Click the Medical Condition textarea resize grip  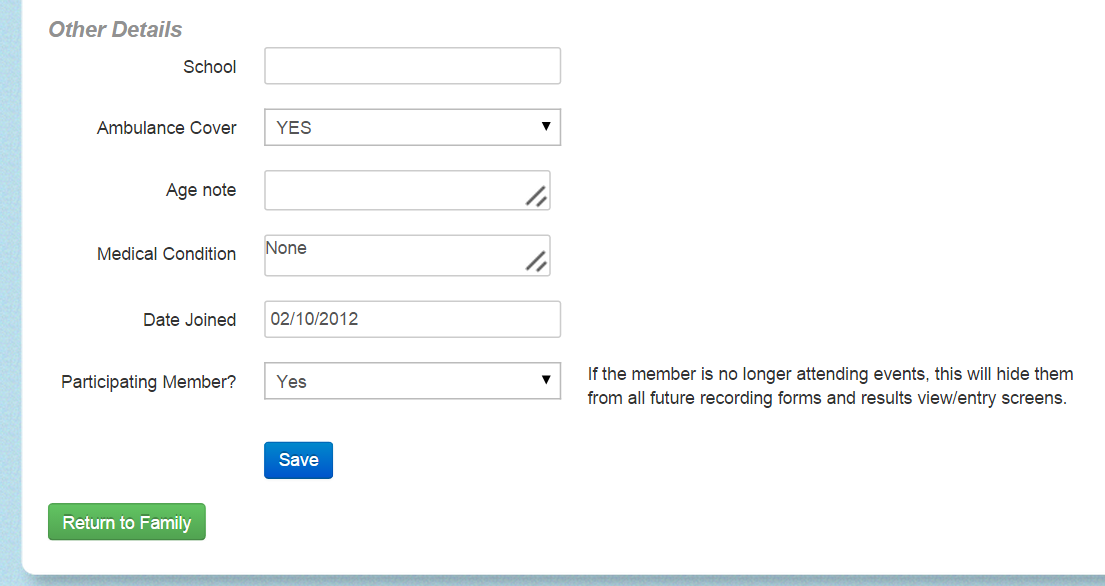(x=536, y=261)
